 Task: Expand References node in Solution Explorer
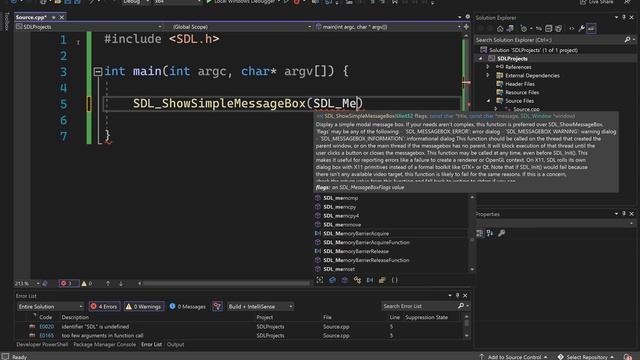(x=487, y=67)
